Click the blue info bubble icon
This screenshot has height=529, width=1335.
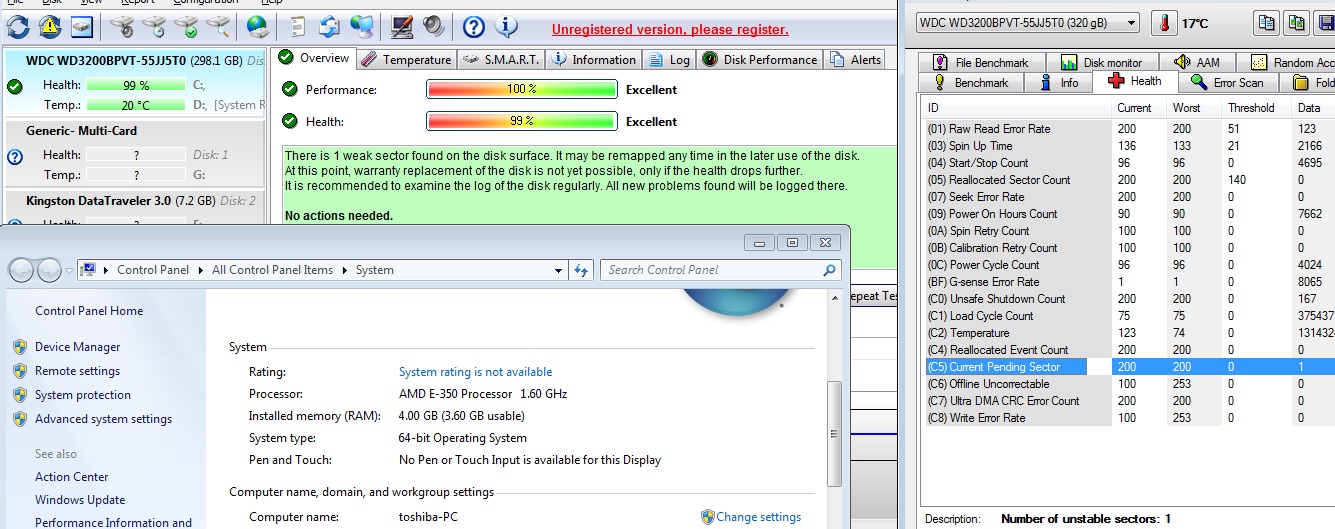coord(506,26)
